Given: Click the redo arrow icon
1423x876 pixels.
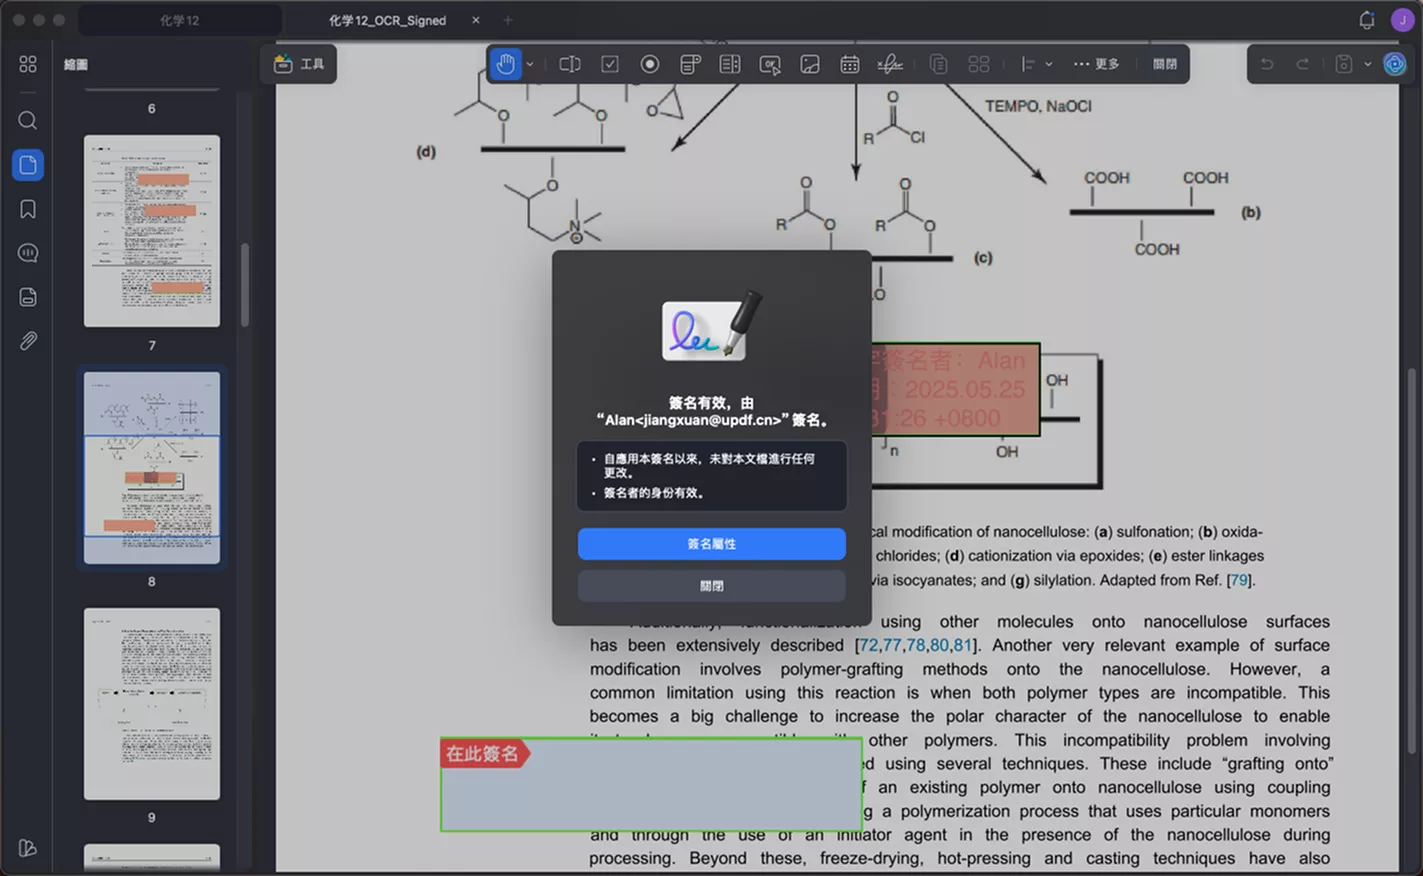Looking at the screenshot, I should pyautogui.click(x=1303, y=64).
